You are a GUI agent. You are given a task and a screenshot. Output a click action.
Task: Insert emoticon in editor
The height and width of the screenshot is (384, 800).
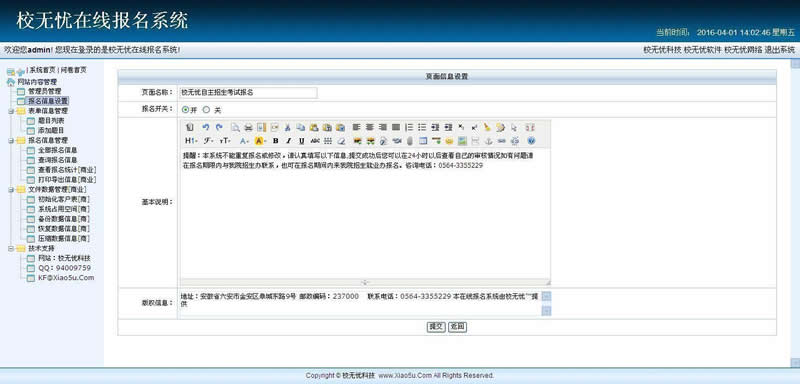[449, 141]
